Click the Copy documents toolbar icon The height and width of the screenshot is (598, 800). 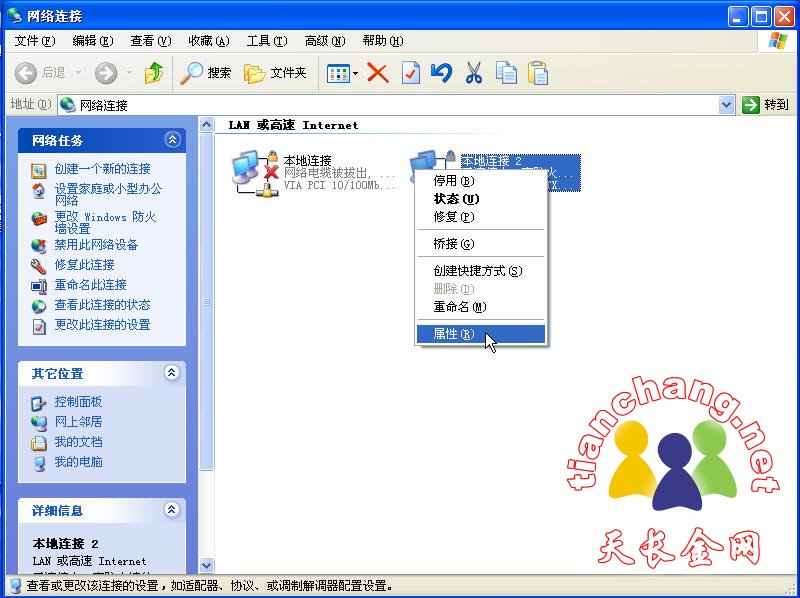pos(507,73)
